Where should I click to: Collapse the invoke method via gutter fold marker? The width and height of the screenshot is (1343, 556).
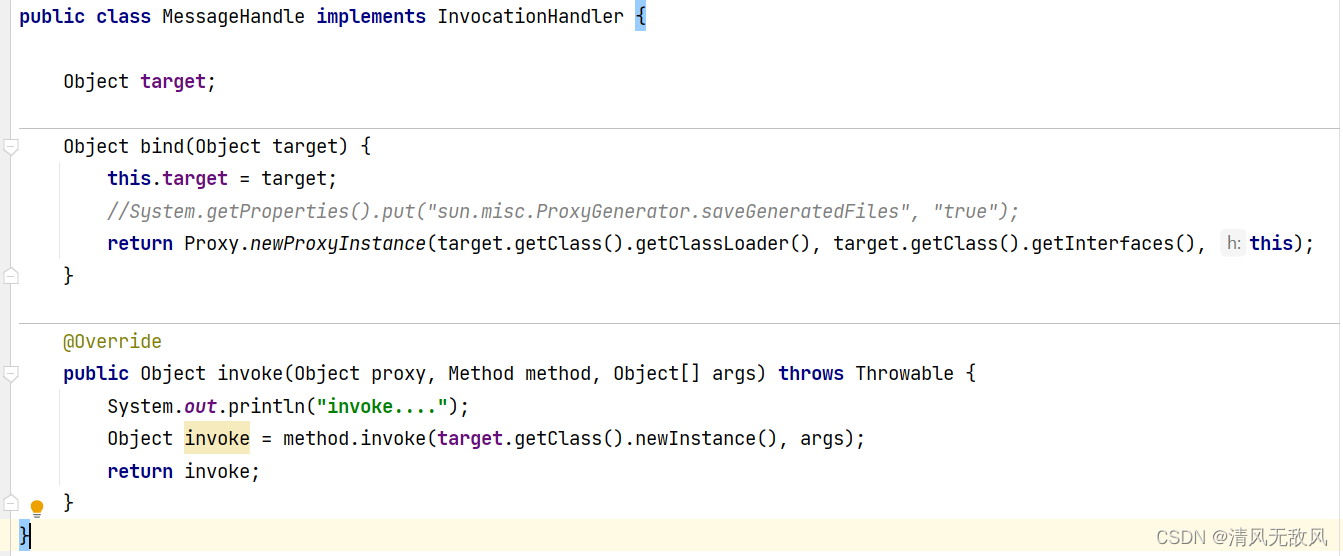click(x=11, y=374)
